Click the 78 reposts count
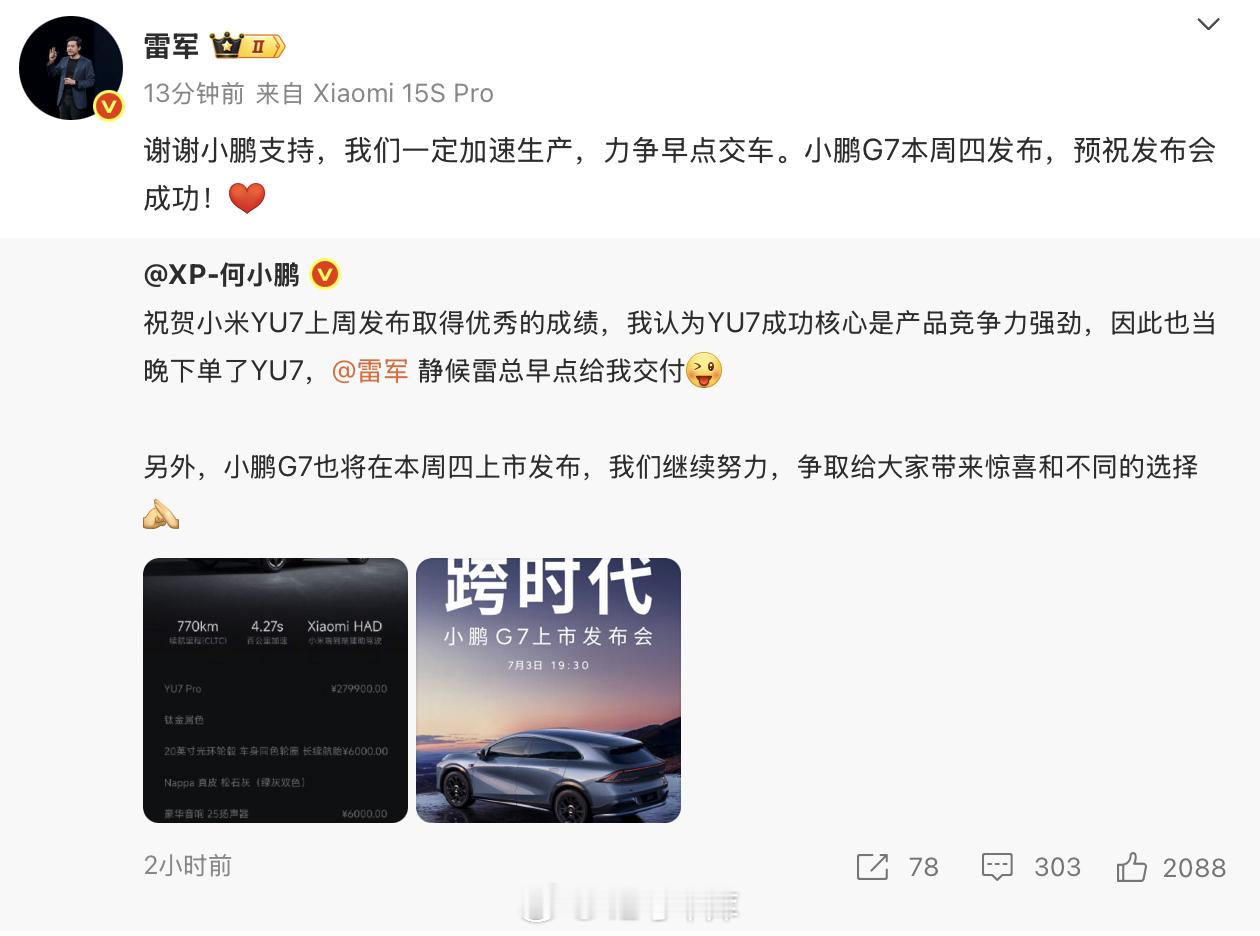 [x=924, y=867]
